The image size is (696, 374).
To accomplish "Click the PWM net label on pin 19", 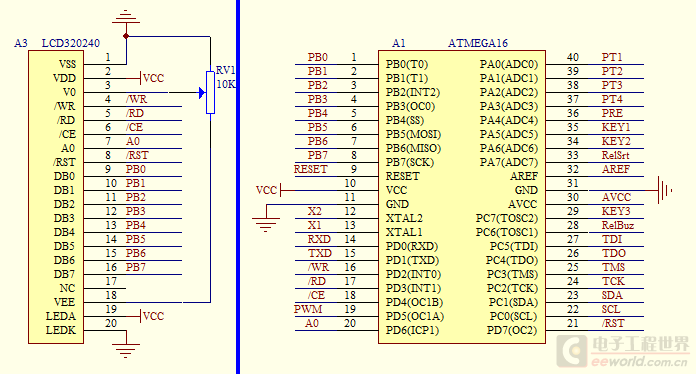I will [308, 309].
